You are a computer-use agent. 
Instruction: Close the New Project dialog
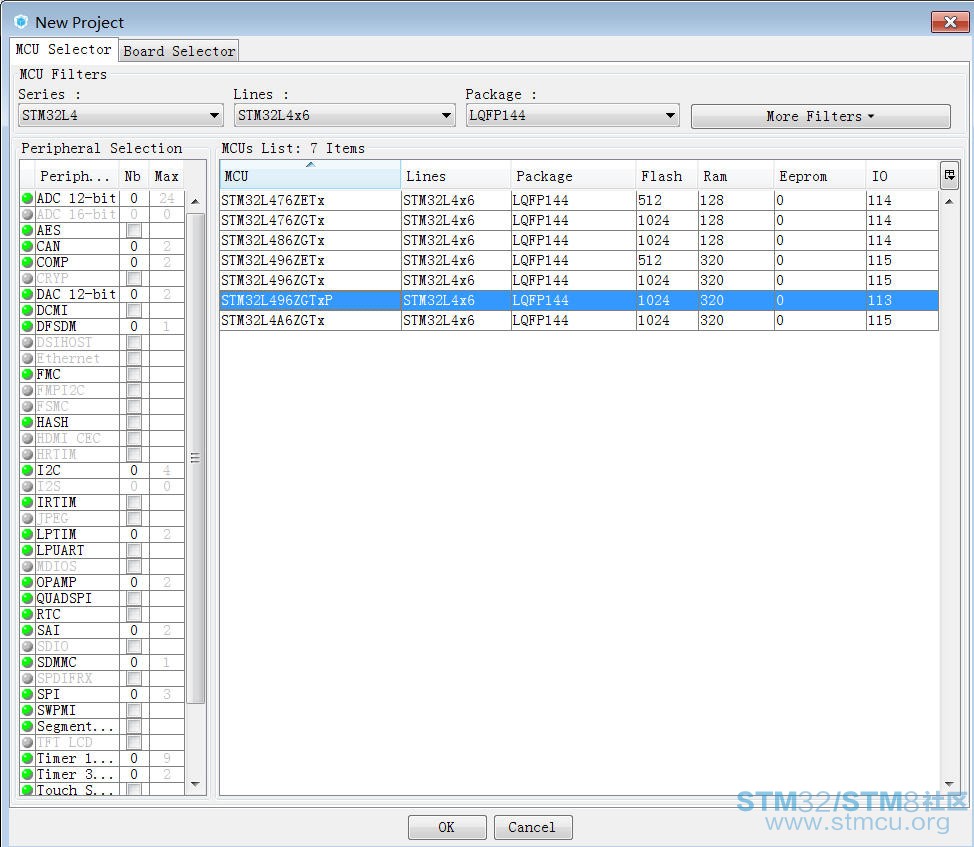[949, 22]
